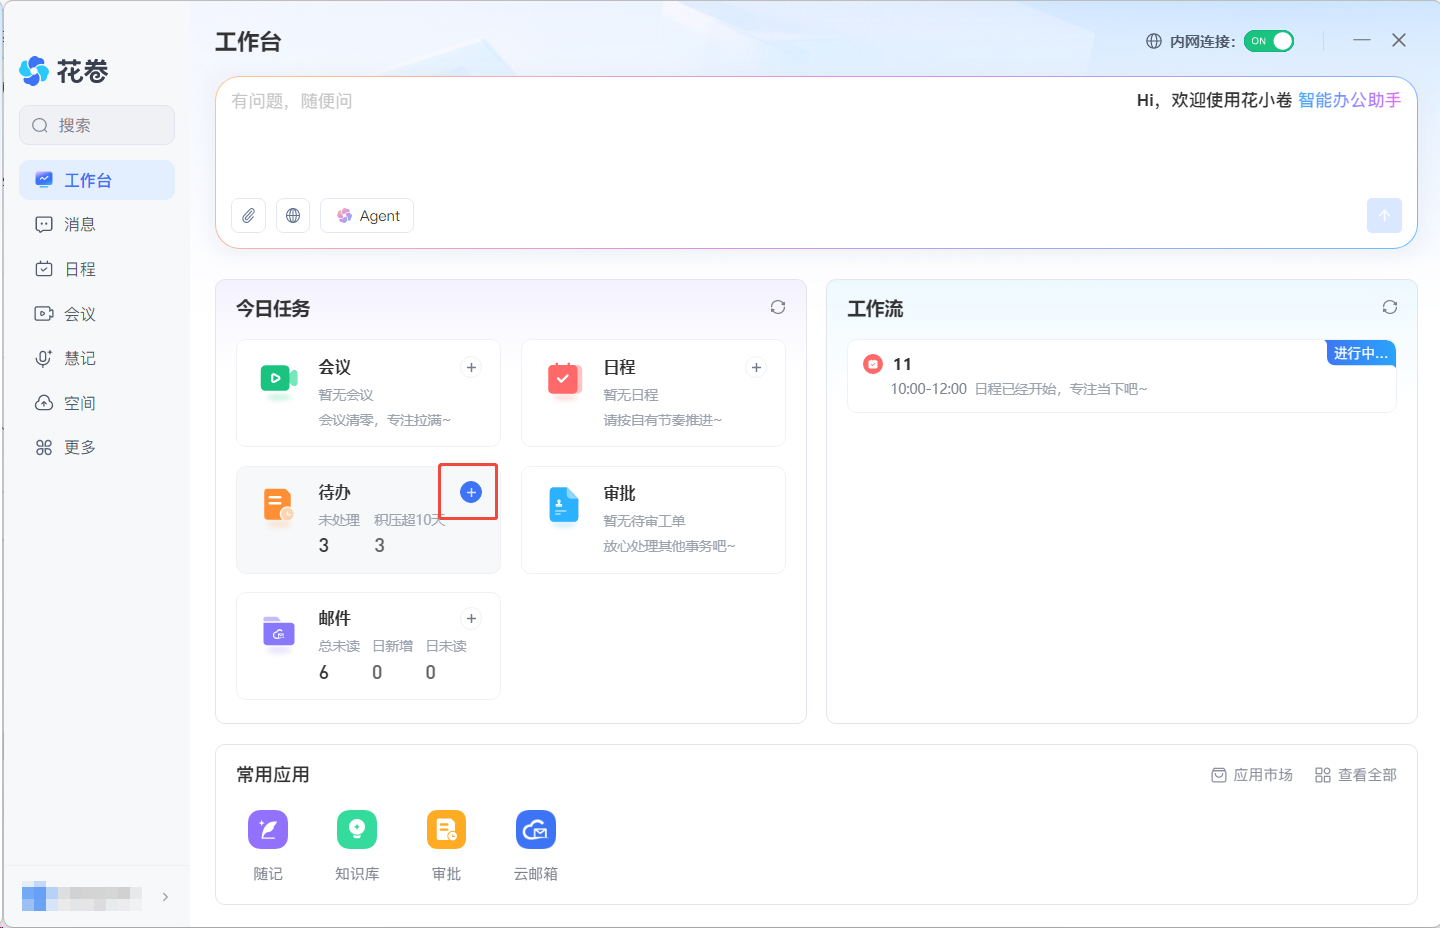Minimize the 花卷 window
This screenshot has width=1440, height=928.
(1362, 40)
